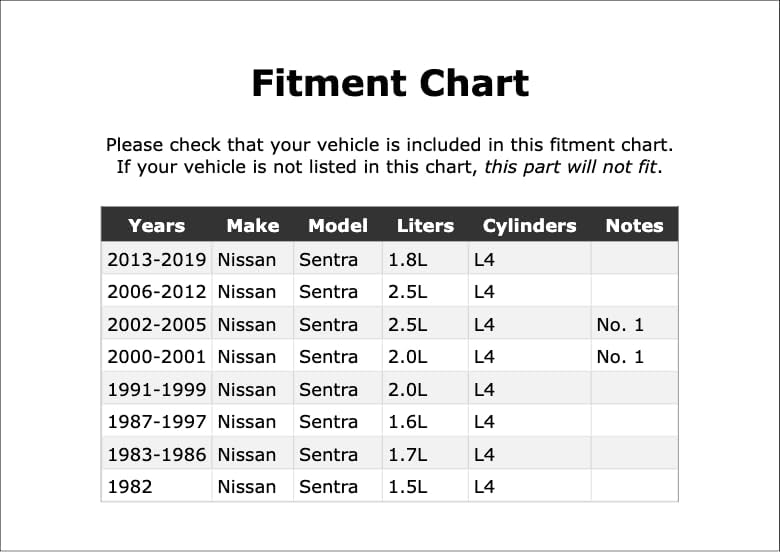Click the Liters column header
The image size is (780, 552).
point(425,226)
